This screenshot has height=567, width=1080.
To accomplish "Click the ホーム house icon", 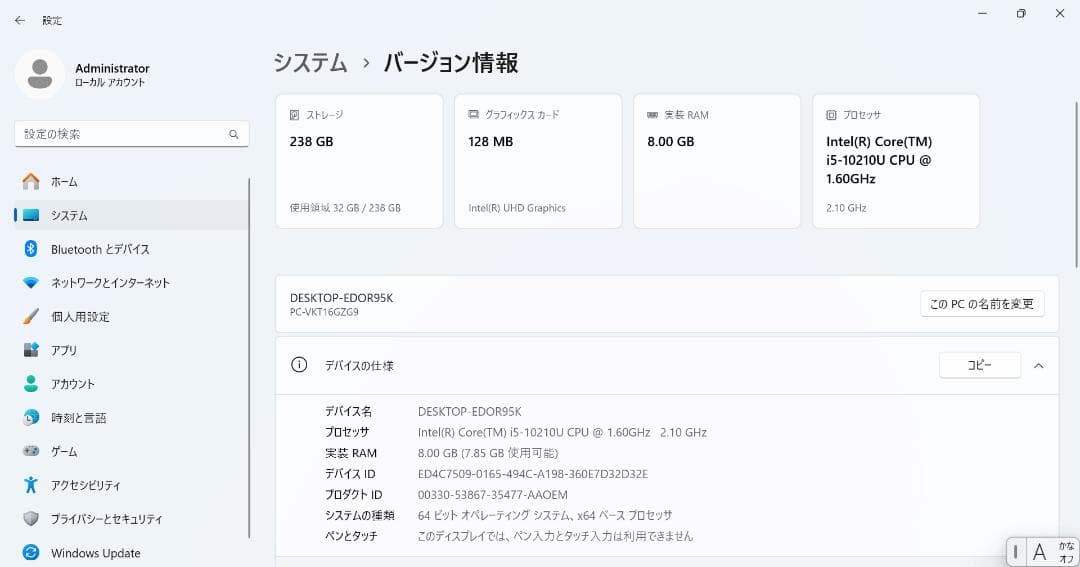I will click(x=31, y=181).
